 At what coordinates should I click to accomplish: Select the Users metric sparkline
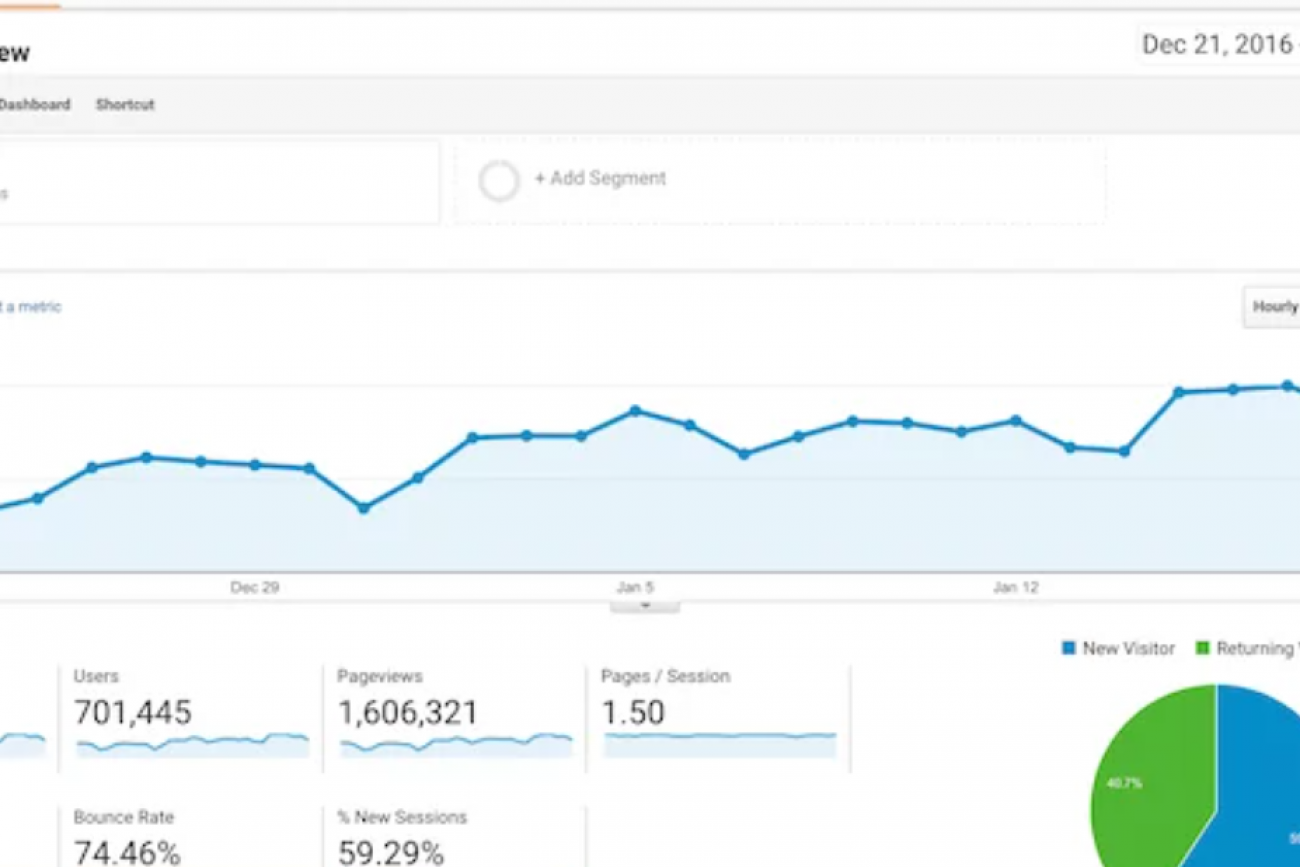[x=192, y=745]
